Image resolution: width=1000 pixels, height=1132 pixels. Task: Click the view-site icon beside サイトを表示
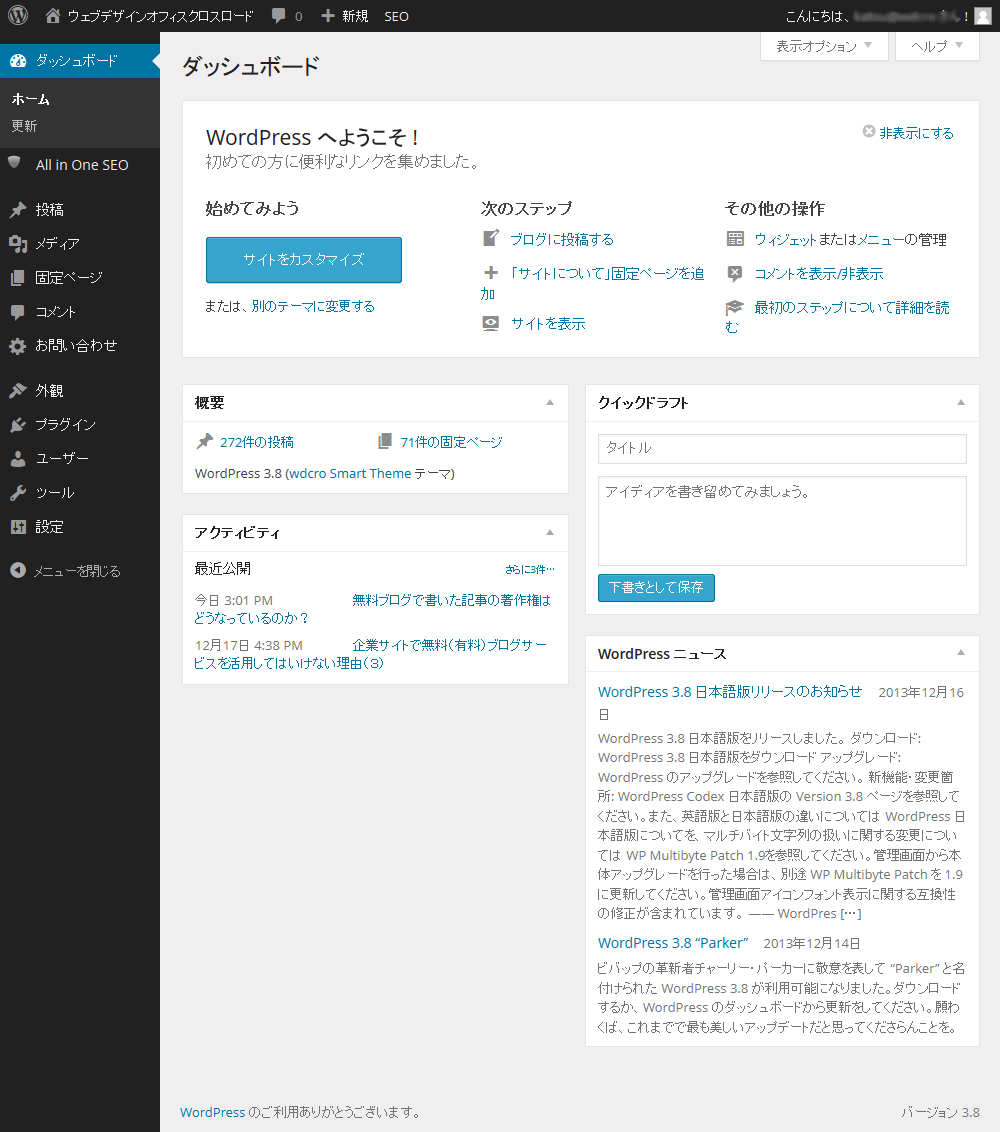pyautogui.click(x=491, y=323)
